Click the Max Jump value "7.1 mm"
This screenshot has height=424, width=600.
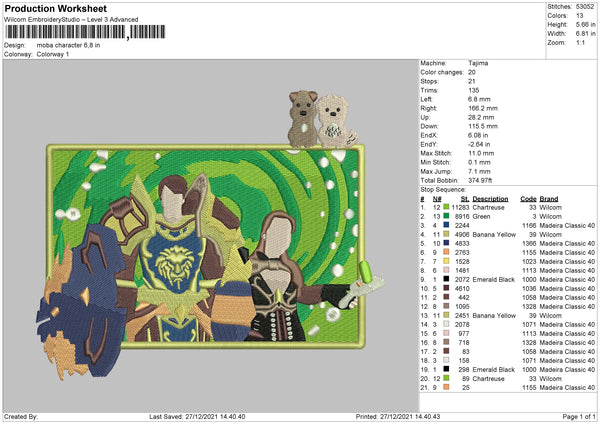pos(479,171)
